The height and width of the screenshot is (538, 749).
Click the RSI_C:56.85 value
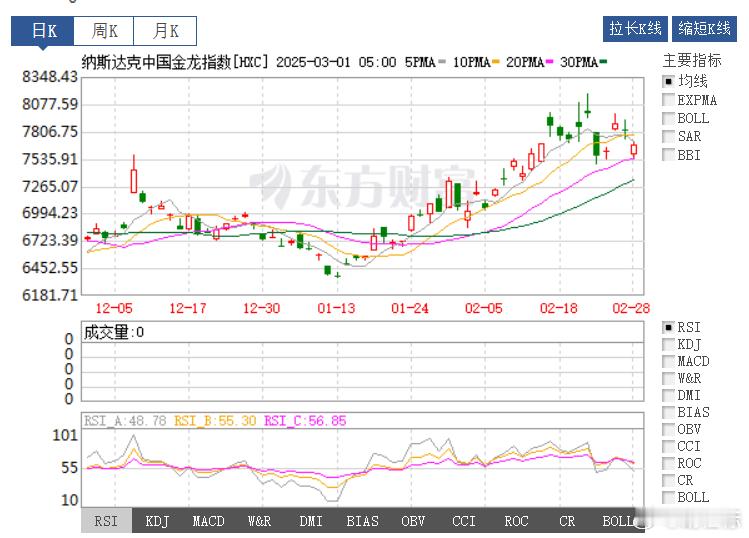tap(305, 421)
